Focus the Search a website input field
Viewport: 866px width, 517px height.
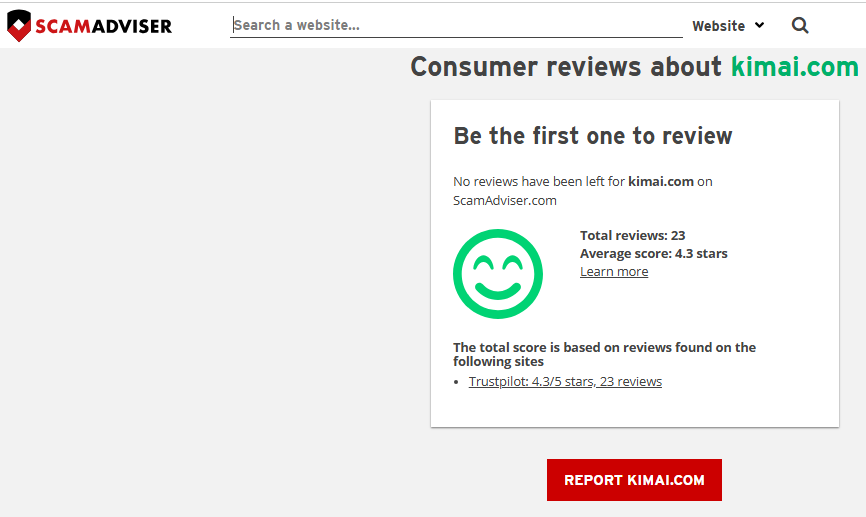click(x=456, y=25)
